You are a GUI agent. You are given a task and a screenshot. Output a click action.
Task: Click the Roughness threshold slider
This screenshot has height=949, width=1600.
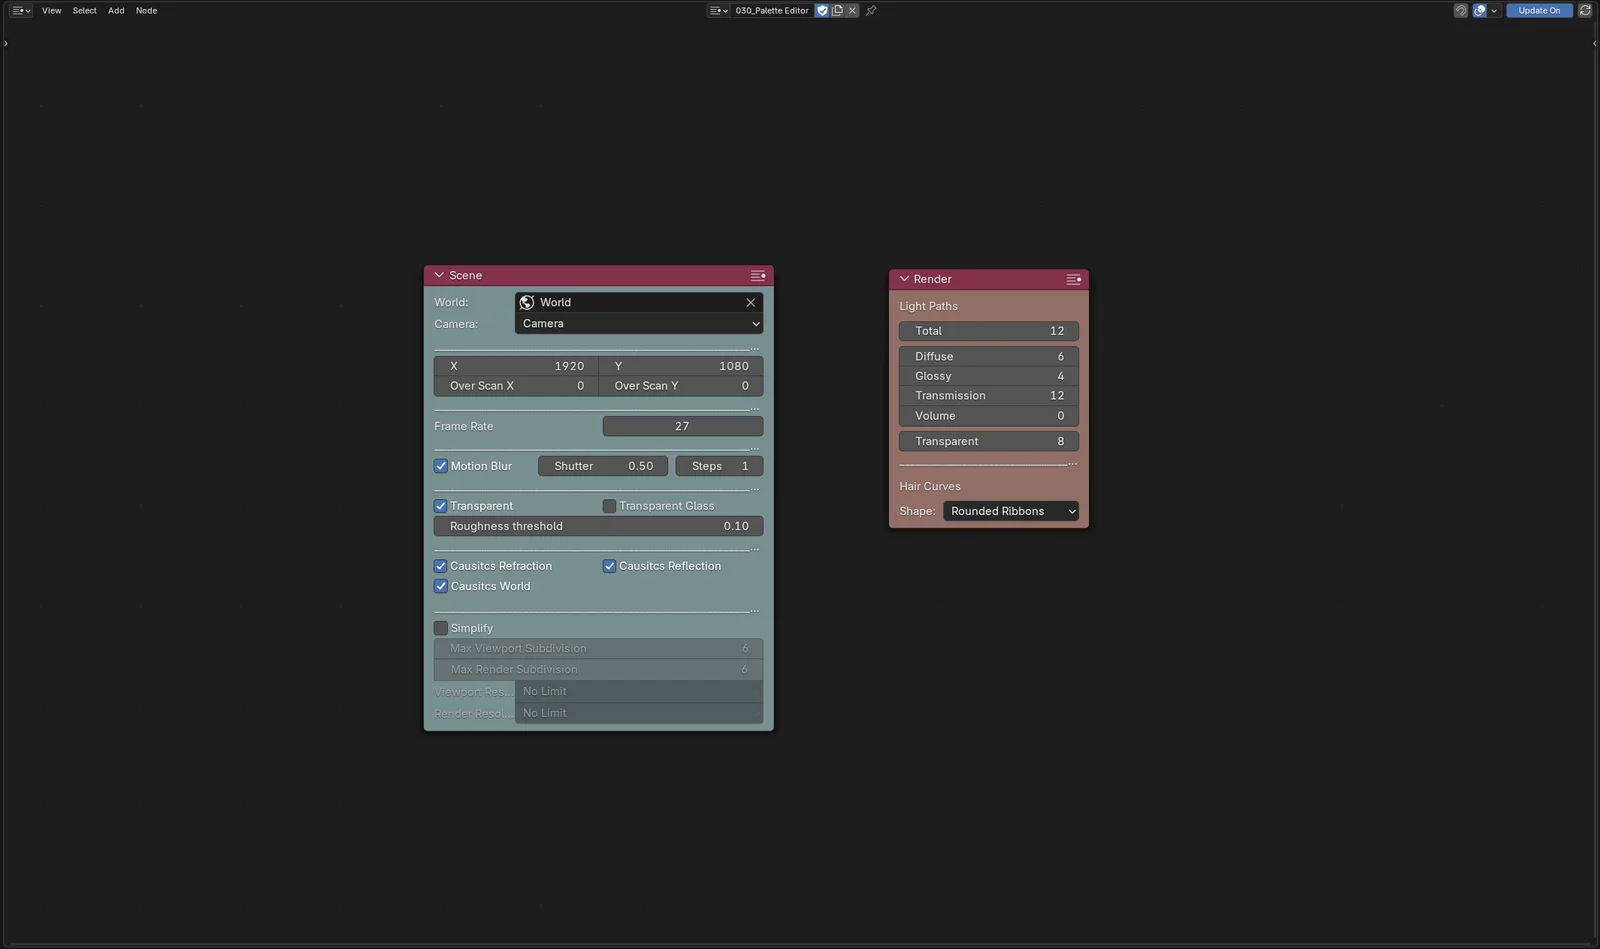598,526
